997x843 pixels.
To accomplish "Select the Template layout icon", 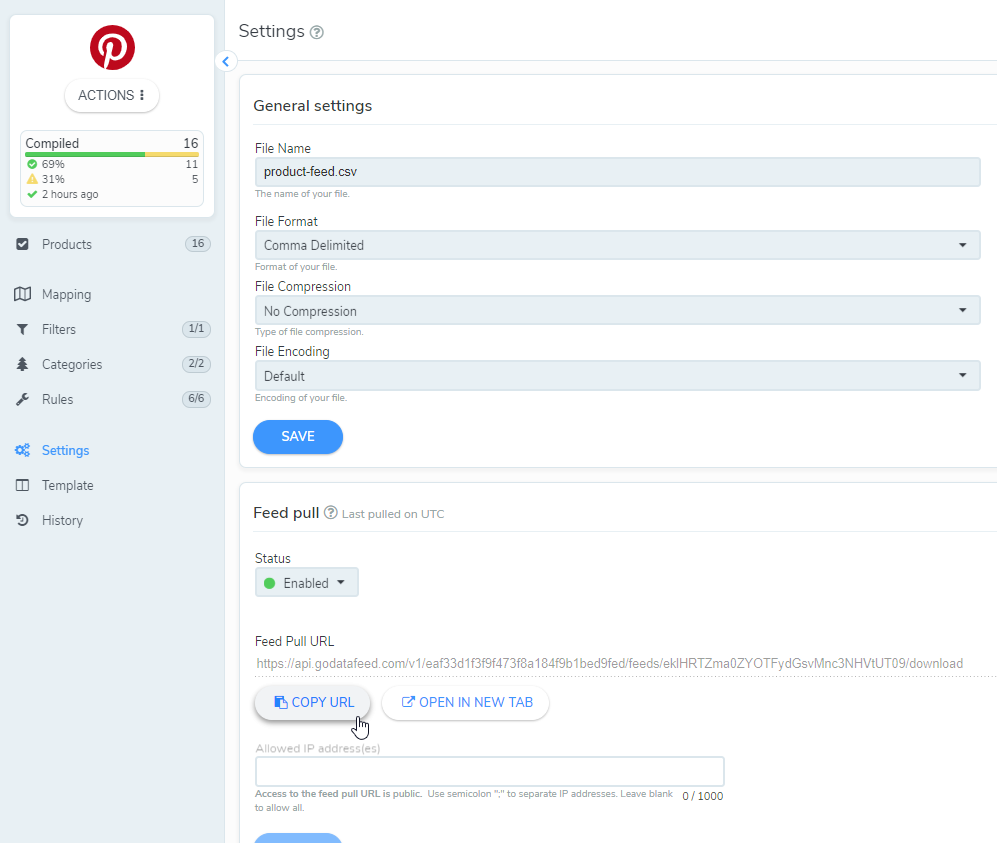I will [24, 485].
